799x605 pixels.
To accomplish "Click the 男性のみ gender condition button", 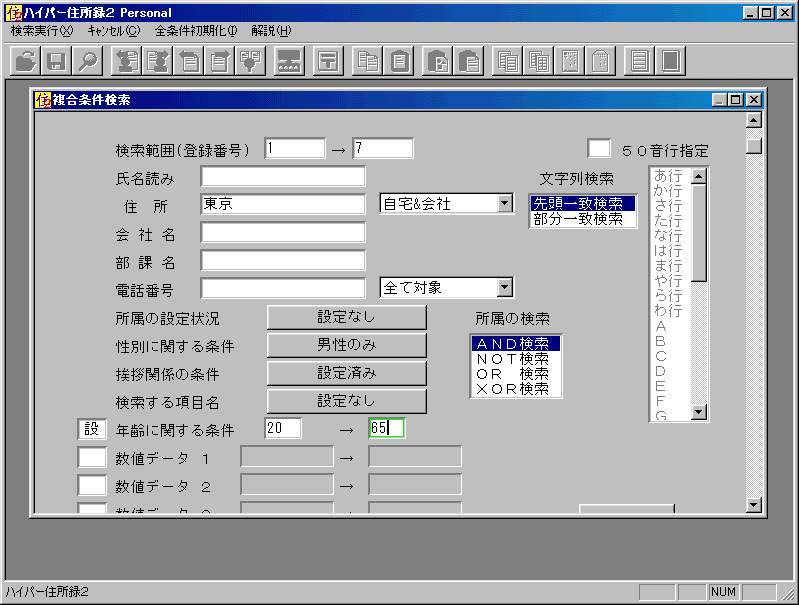I will pyautogui.click(x=347, y=345).
